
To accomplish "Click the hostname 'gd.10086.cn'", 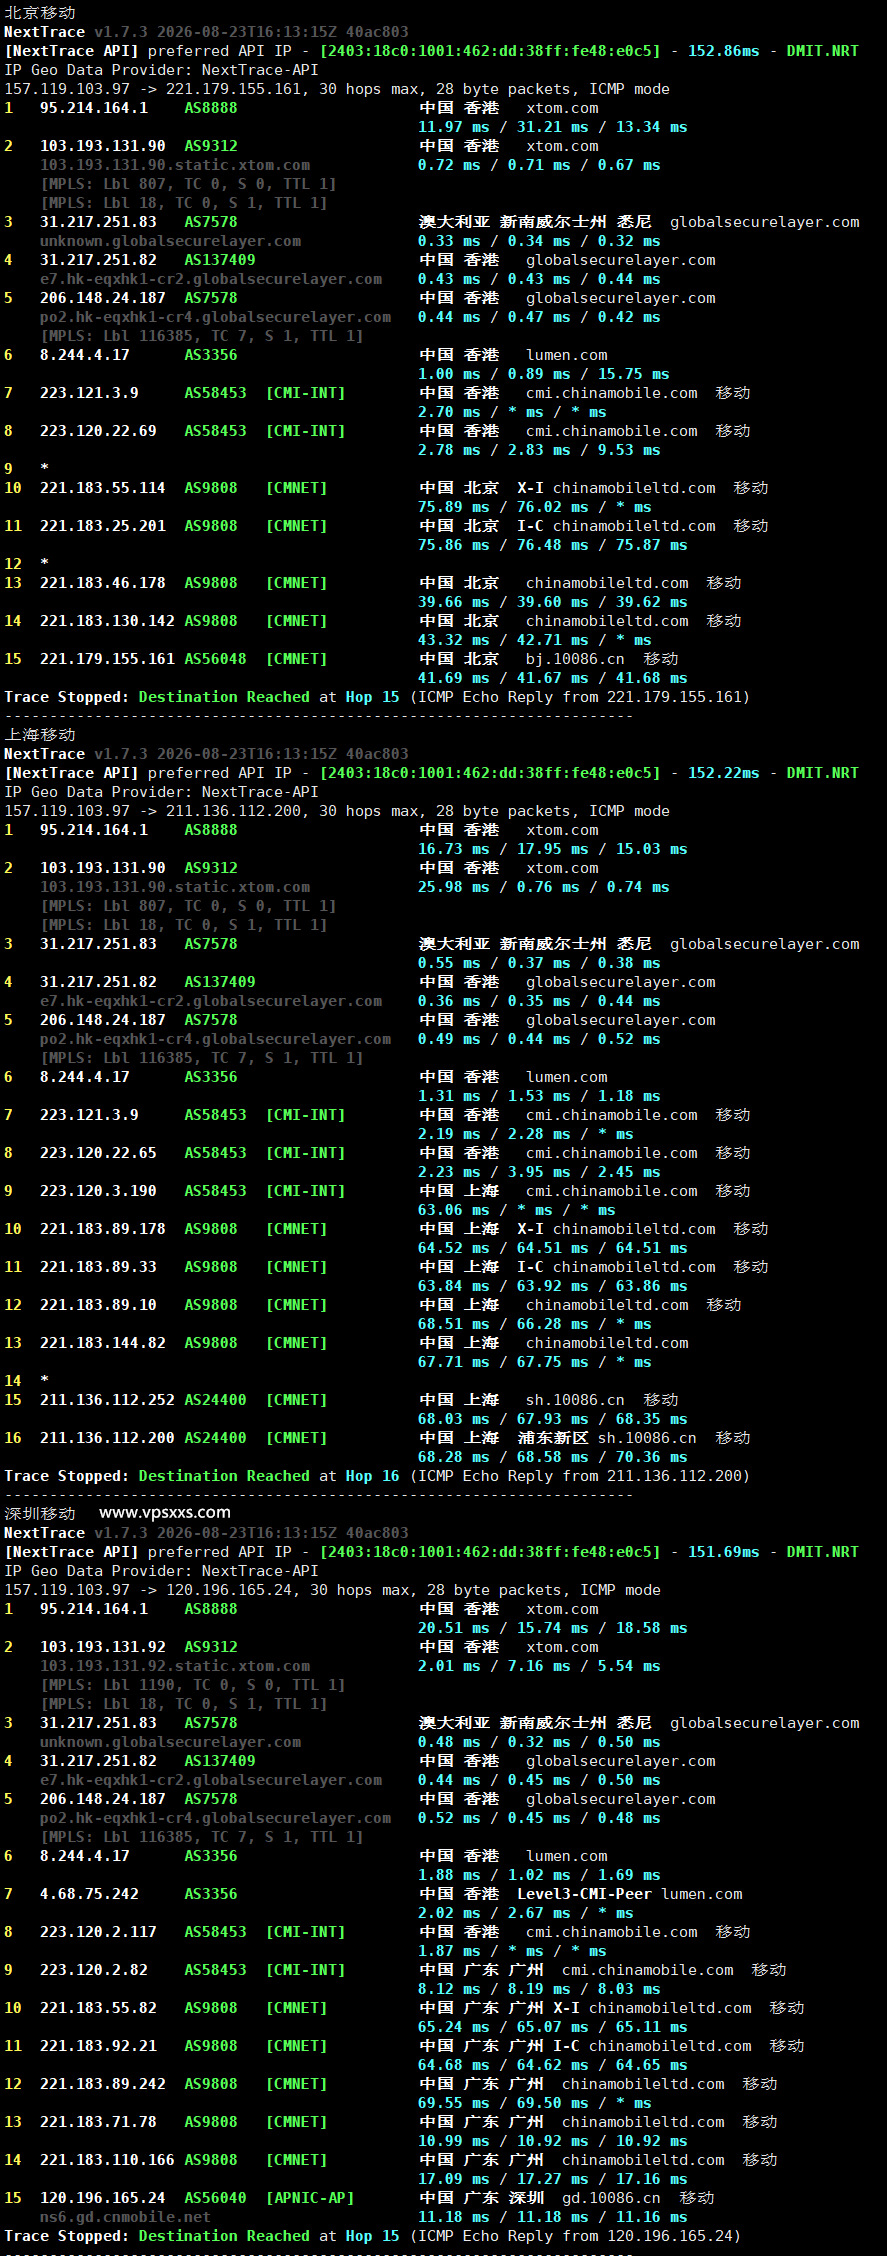I will [611, 2198].
